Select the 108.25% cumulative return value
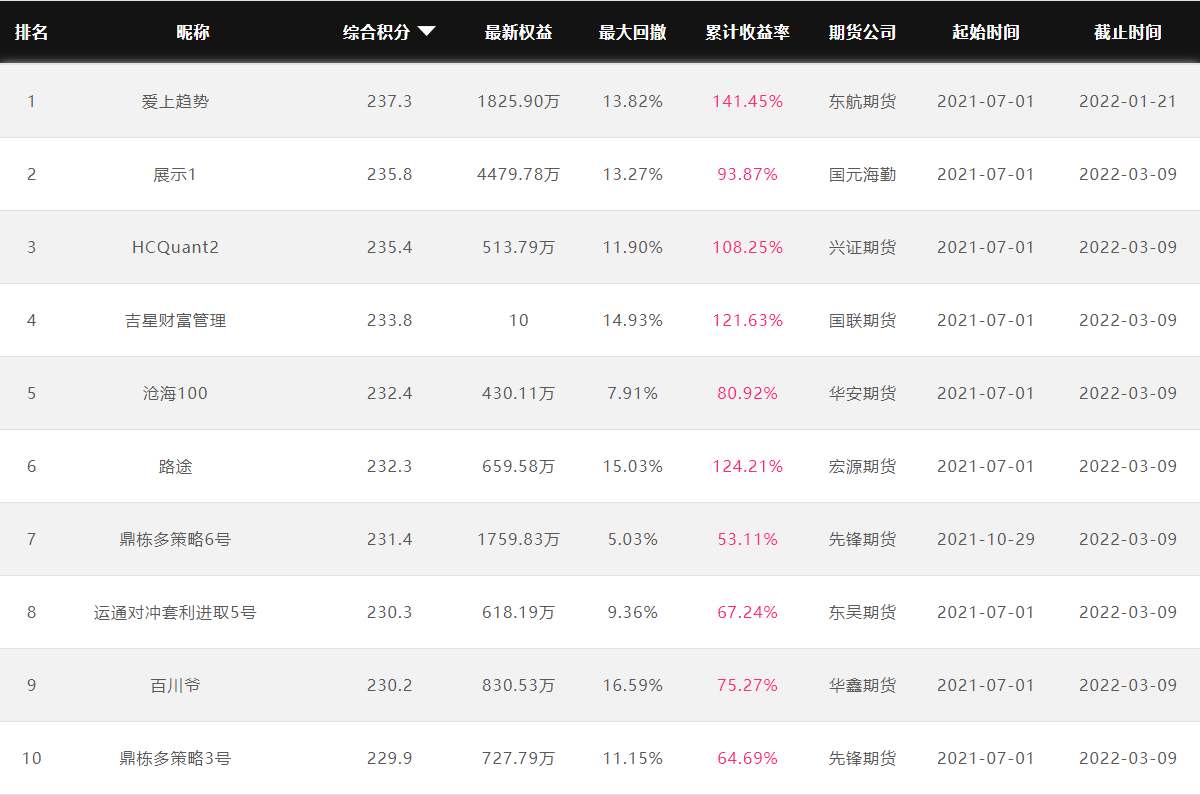The height and width of the screenshot is (795, 1200). coord(747,247)
